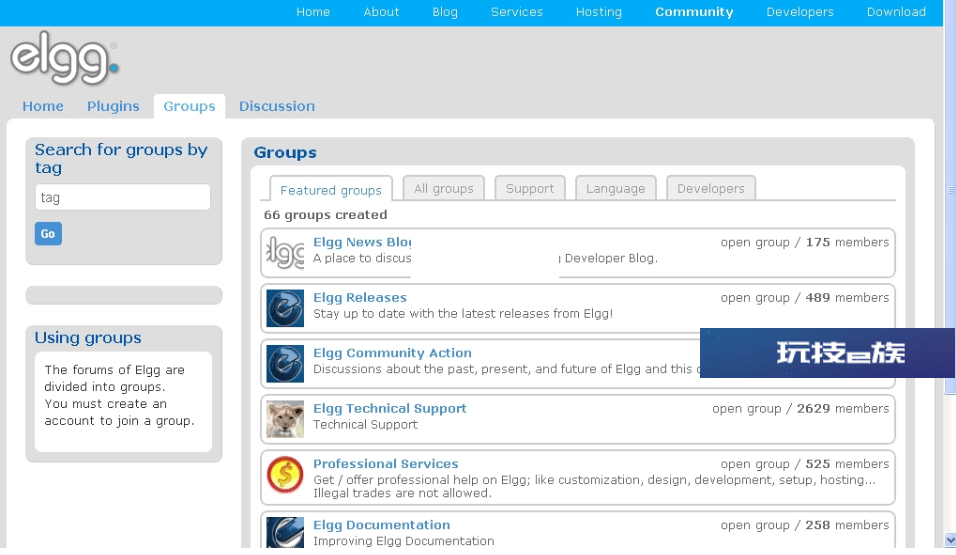Open the Developers top navigation link
The height and width of the screenshot is (555, 956).
799,12
